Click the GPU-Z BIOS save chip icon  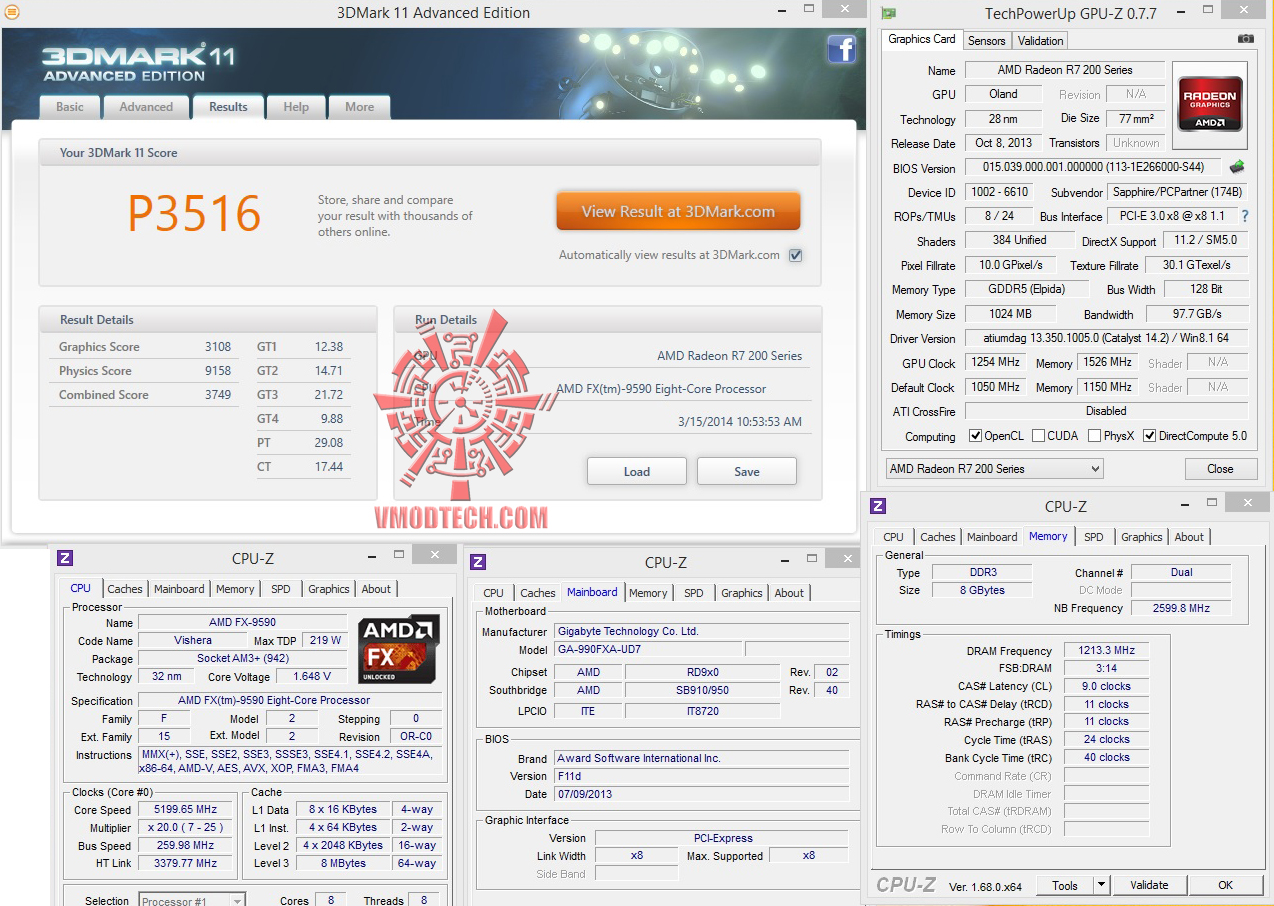coord(1238,167)
